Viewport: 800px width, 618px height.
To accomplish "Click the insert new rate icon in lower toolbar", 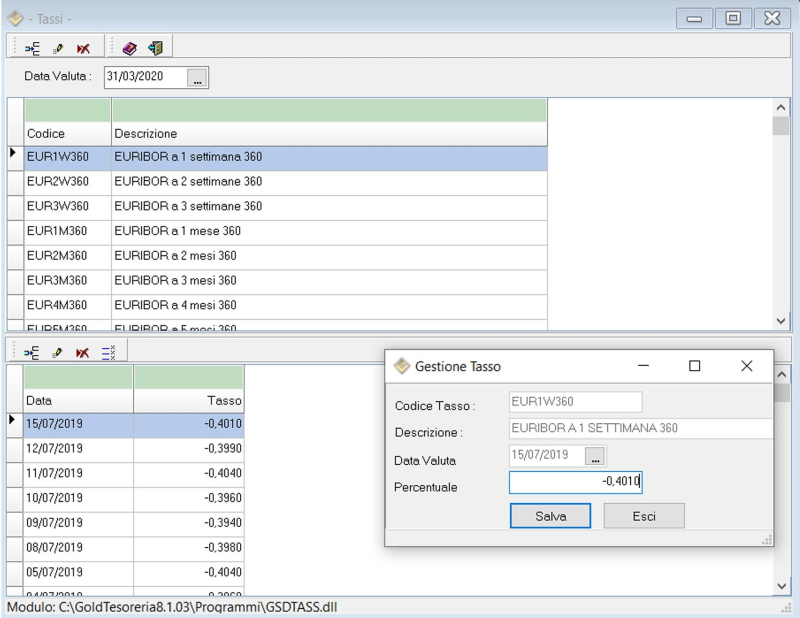I will click(x=31, y=353).
